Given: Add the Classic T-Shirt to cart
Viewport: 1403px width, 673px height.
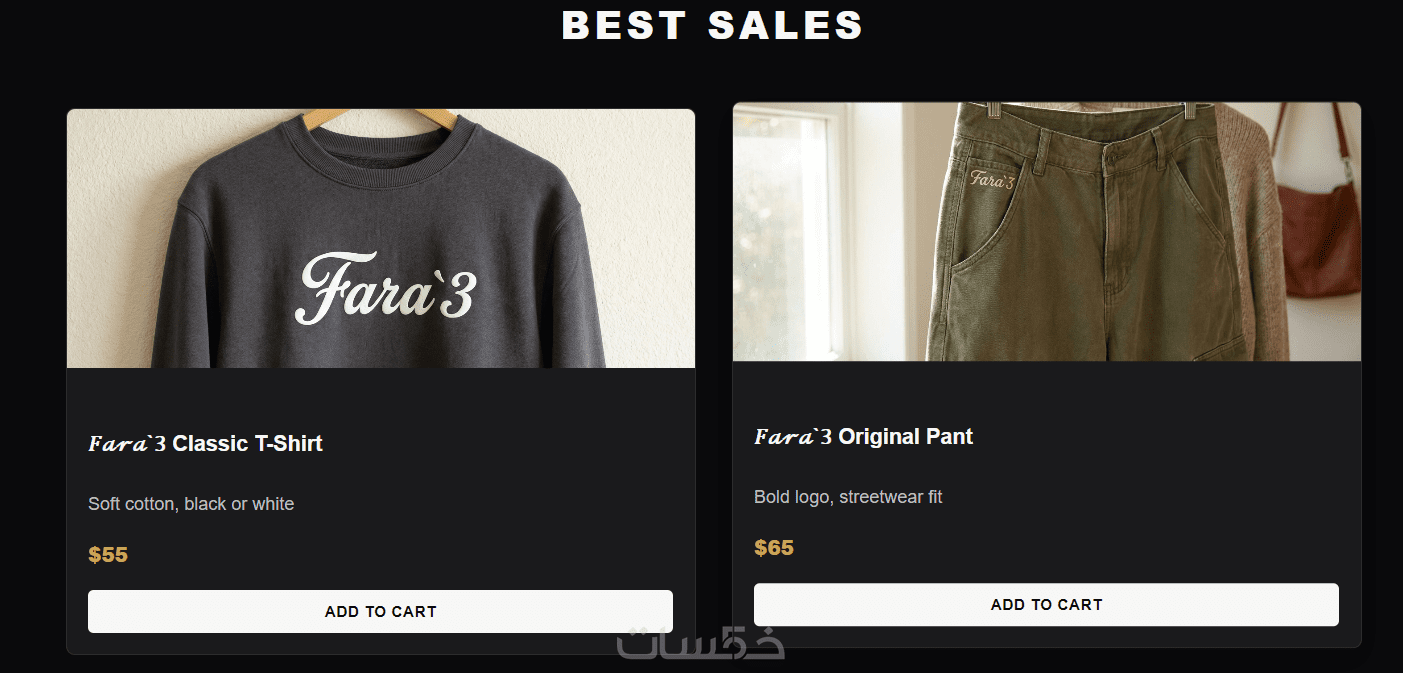Looking at the screenshot, I should tap(380, 611).
